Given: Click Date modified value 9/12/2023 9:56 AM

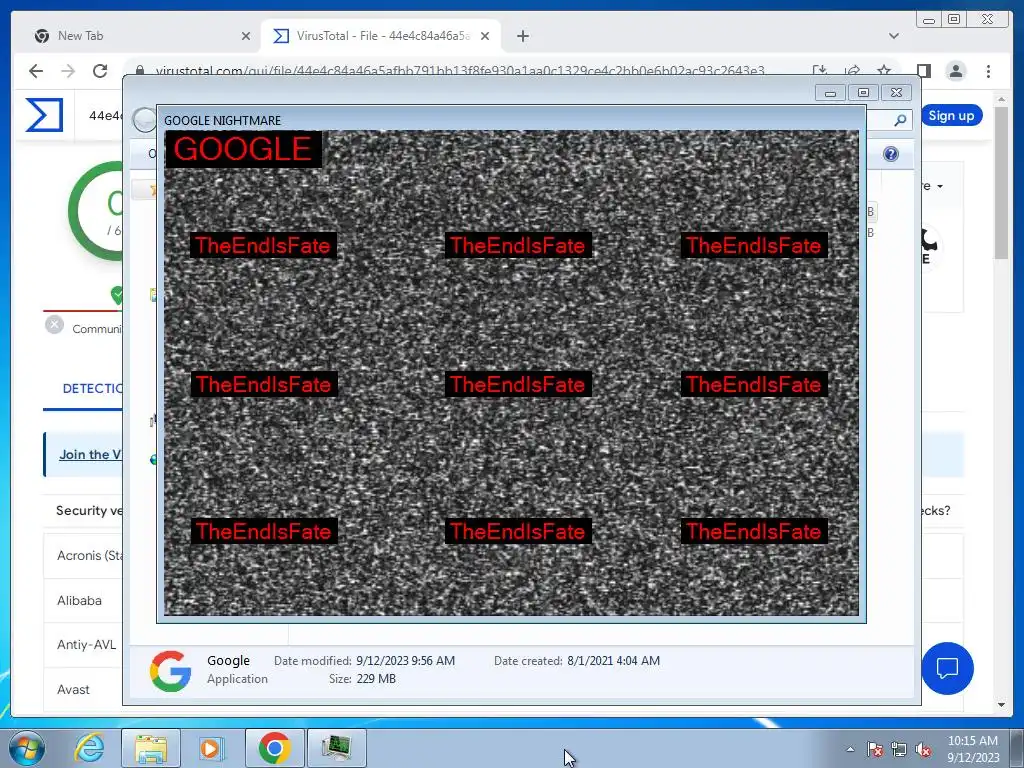Looking at the screenshot, I should [x=406, y=661].
